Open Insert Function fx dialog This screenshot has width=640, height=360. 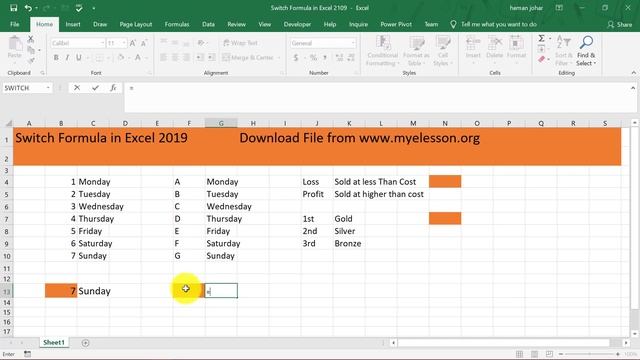pyautogui.click(x=113, y=88)
